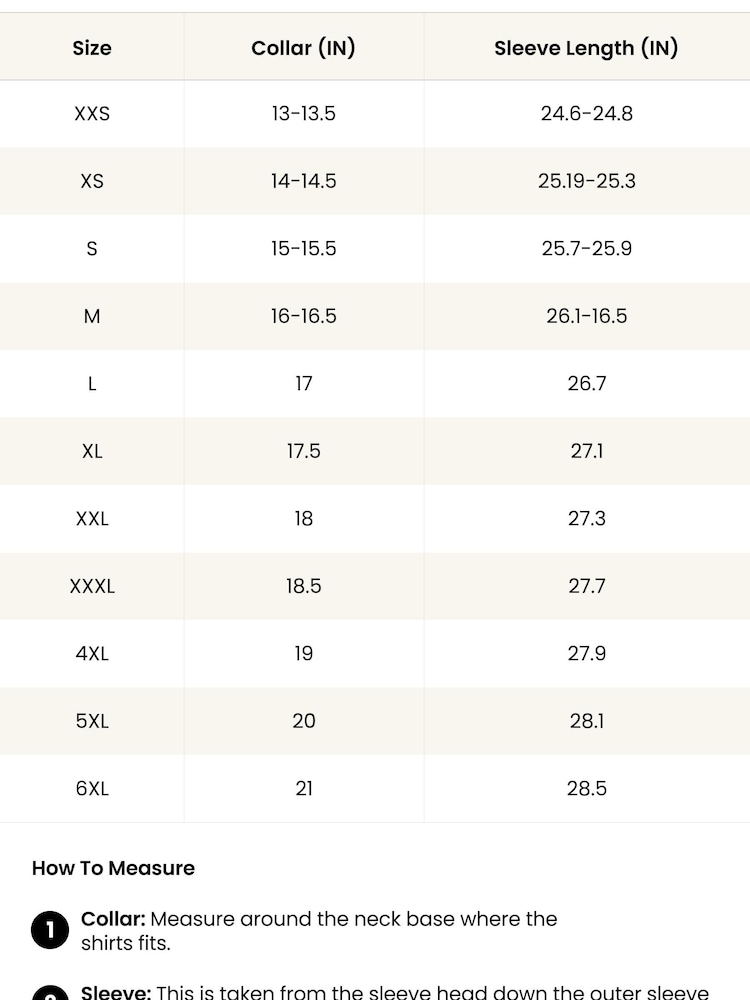This screenshot has height=1000, width=750.
Task: Click sleeve length value 26.1-16.5
Action: (587, 316)
